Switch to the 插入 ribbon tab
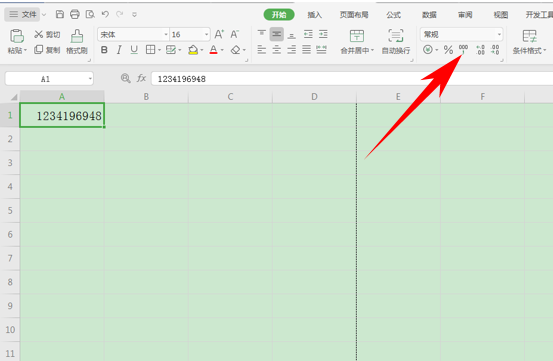 pyautogui.click(x=314, y=15)
